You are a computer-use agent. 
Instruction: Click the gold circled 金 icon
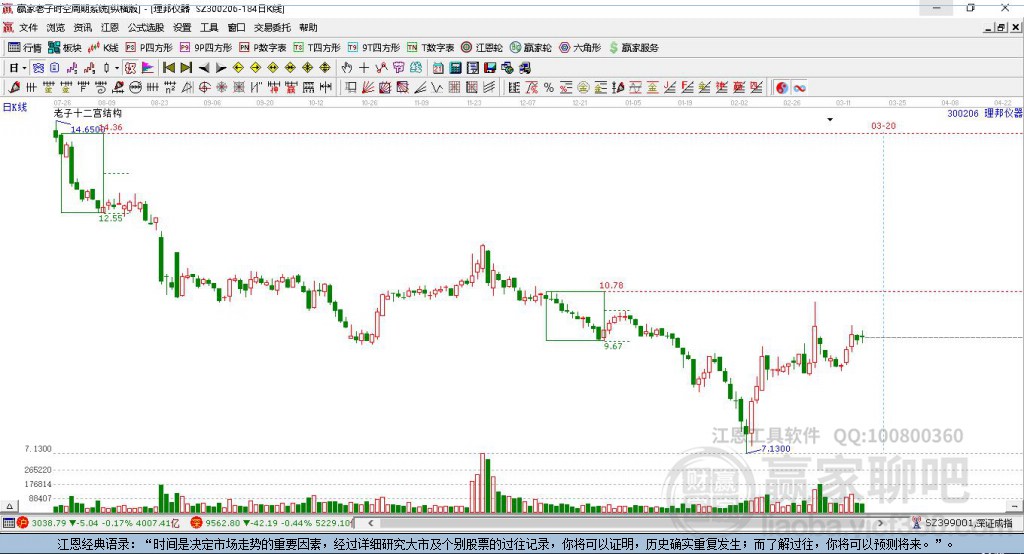click(583, 88)
